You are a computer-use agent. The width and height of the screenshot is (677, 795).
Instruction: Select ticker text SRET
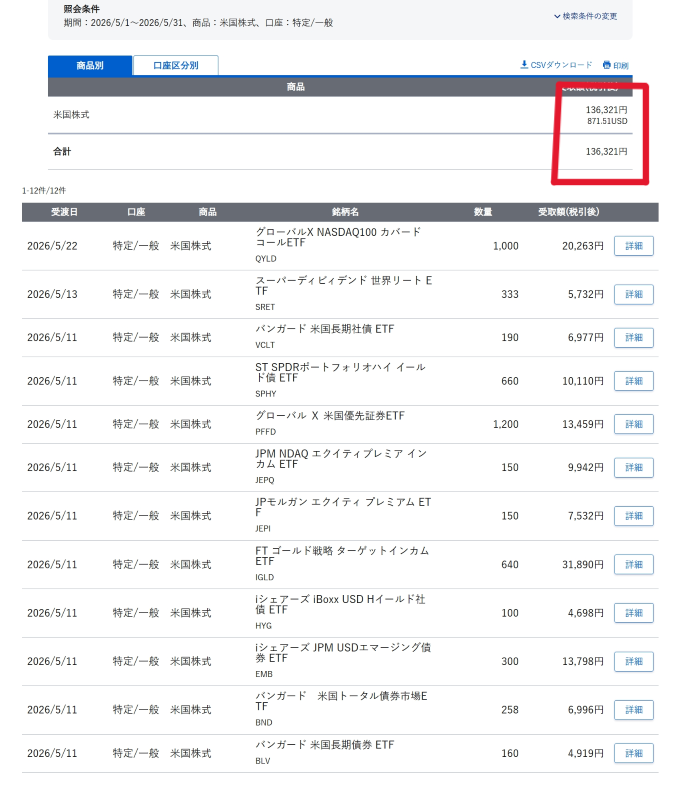pyautogui.click(x=265, y=307)
